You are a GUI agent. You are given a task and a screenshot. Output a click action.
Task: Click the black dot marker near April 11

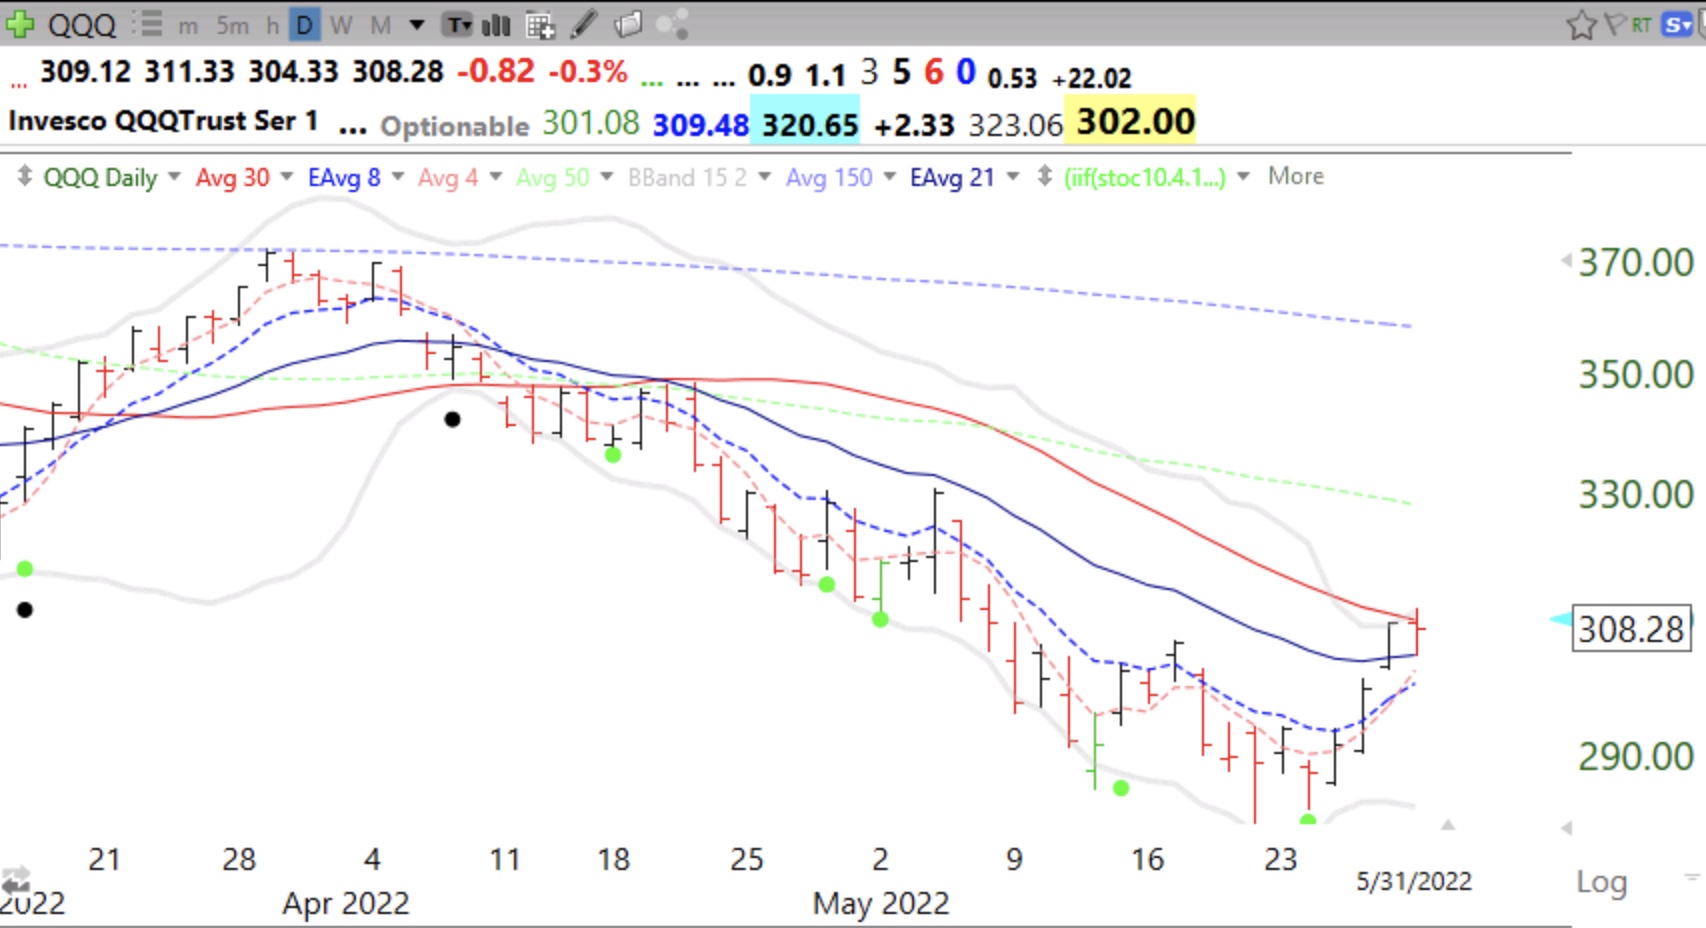tap(453, 419)
